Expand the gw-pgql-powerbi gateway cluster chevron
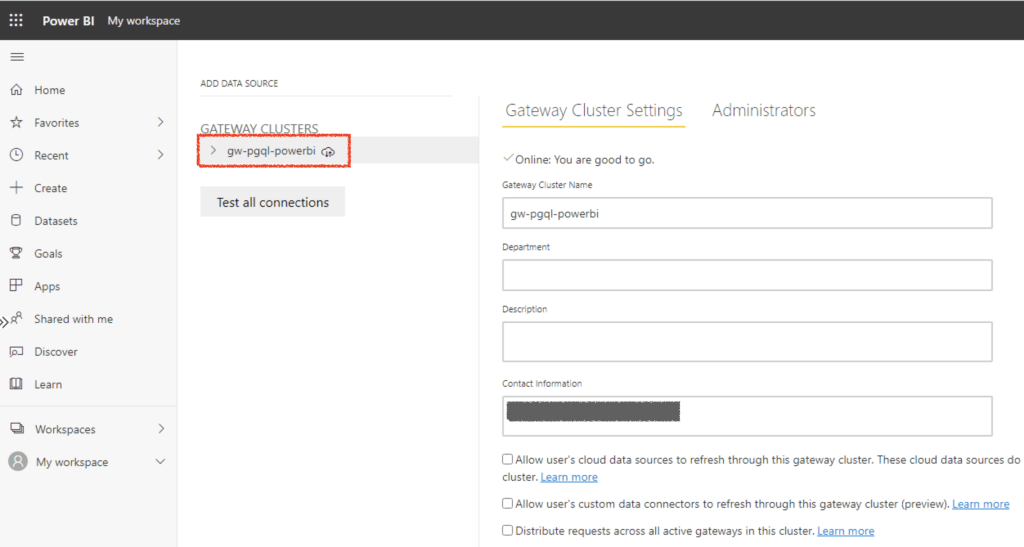Viewport: 1024px width, 547px height. (x=213, y=150)
